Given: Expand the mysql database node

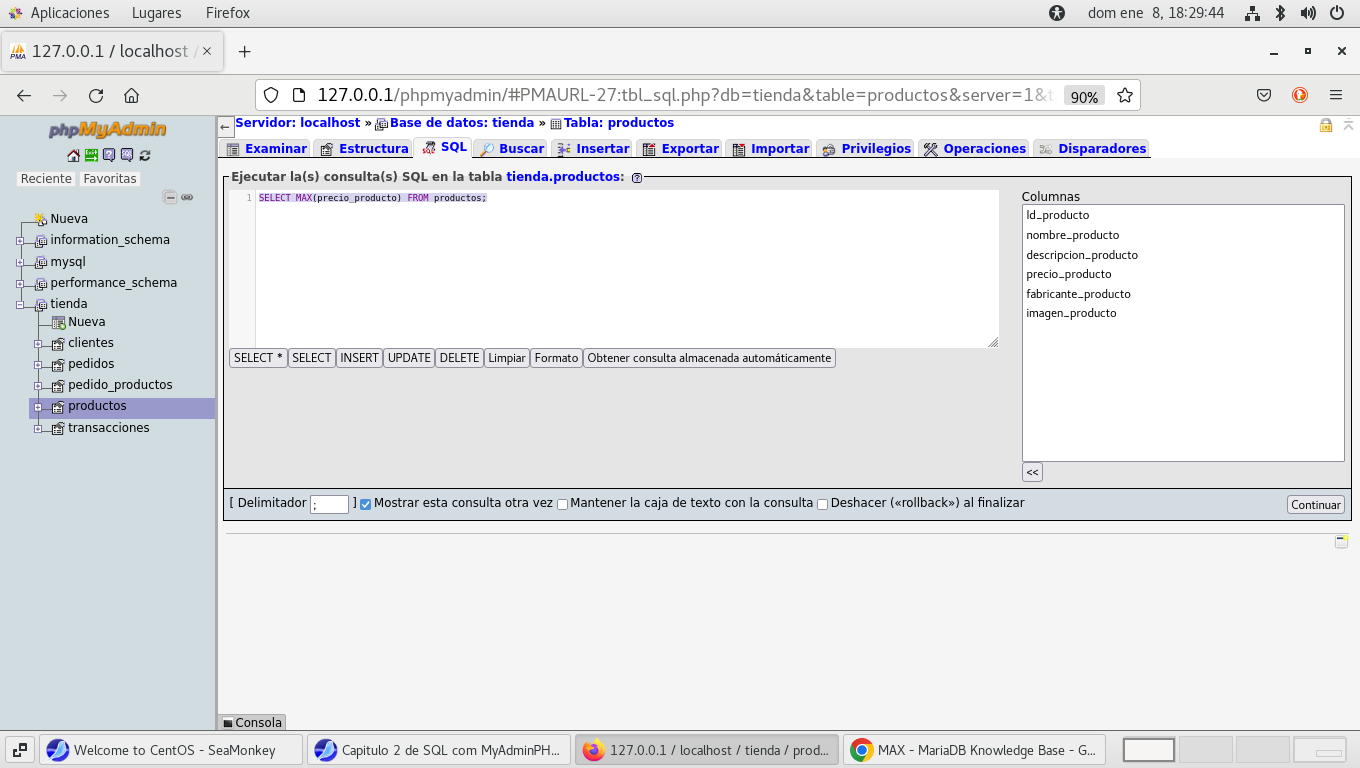Looking at the screenshot, I should [x=20, y=262].
